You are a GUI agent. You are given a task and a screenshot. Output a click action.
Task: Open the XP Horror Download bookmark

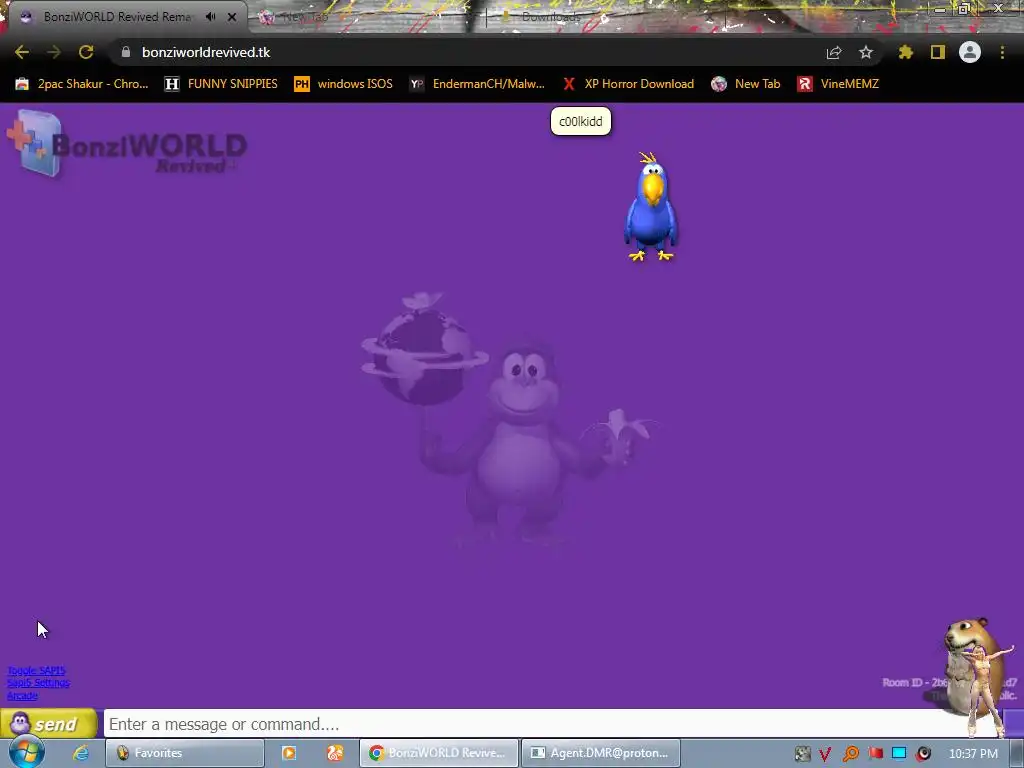pos(628,84)
